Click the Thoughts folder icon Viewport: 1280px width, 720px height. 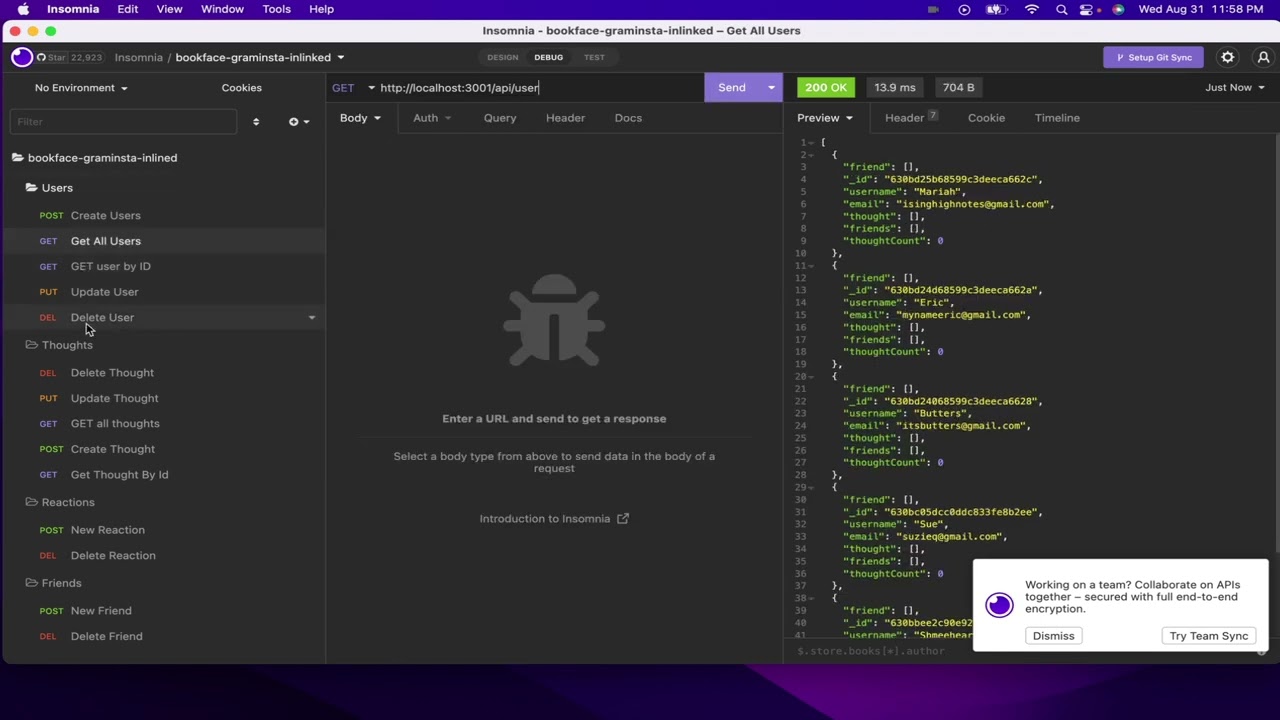(x=32, y=345)
